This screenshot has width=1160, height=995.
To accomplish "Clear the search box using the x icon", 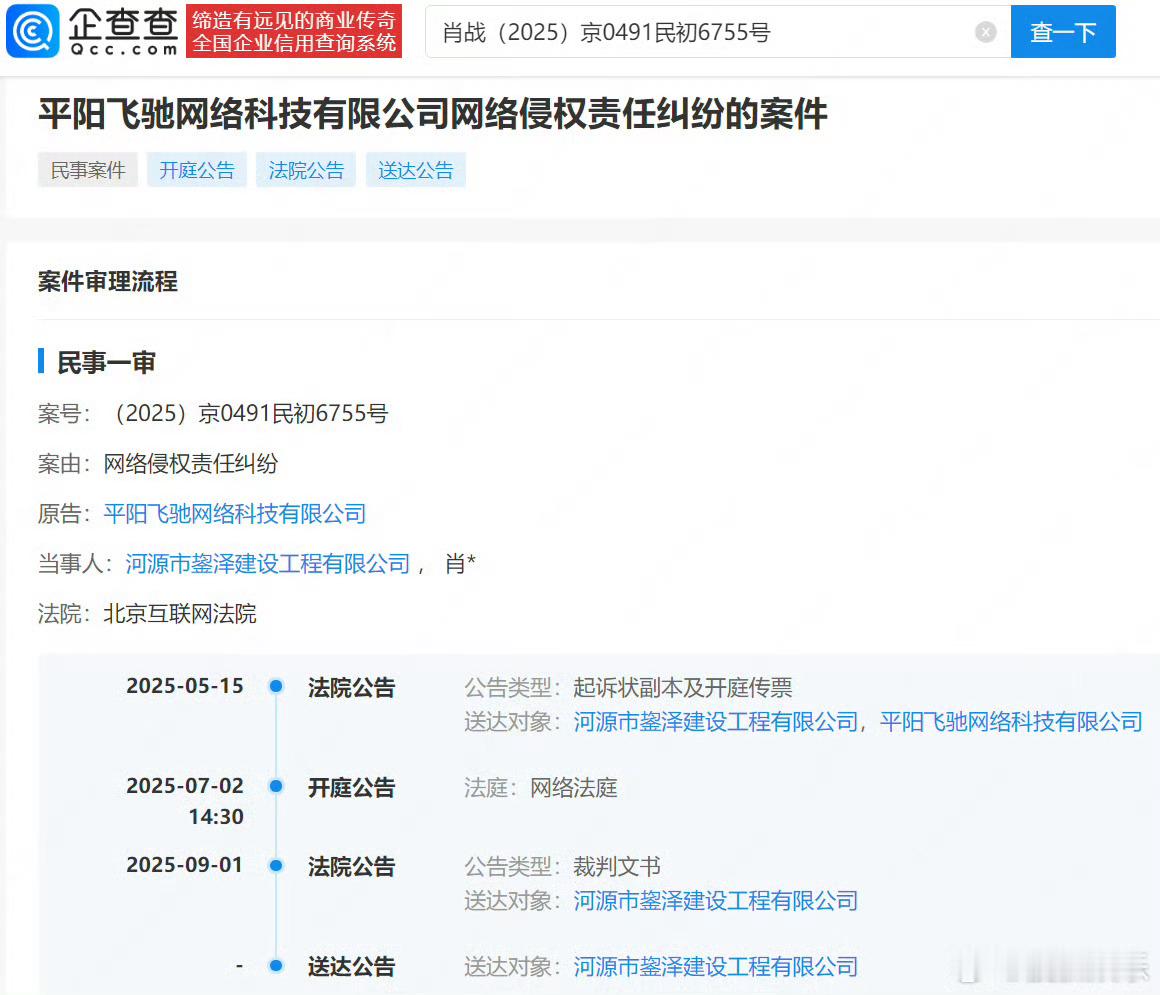I will (986, 32).
